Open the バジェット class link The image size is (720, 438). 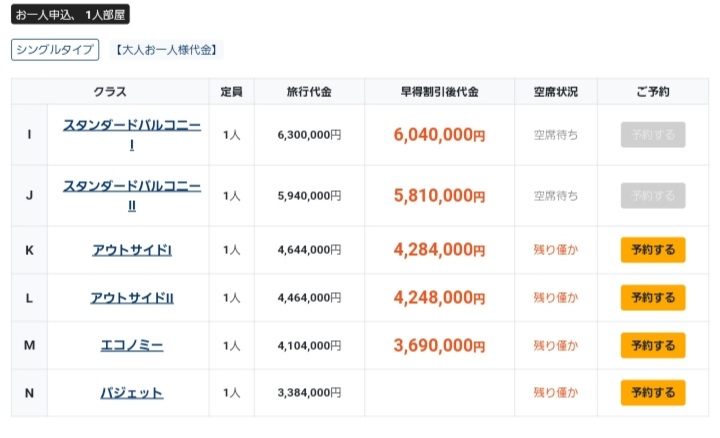pyautogui.click(x=132, y=393)
